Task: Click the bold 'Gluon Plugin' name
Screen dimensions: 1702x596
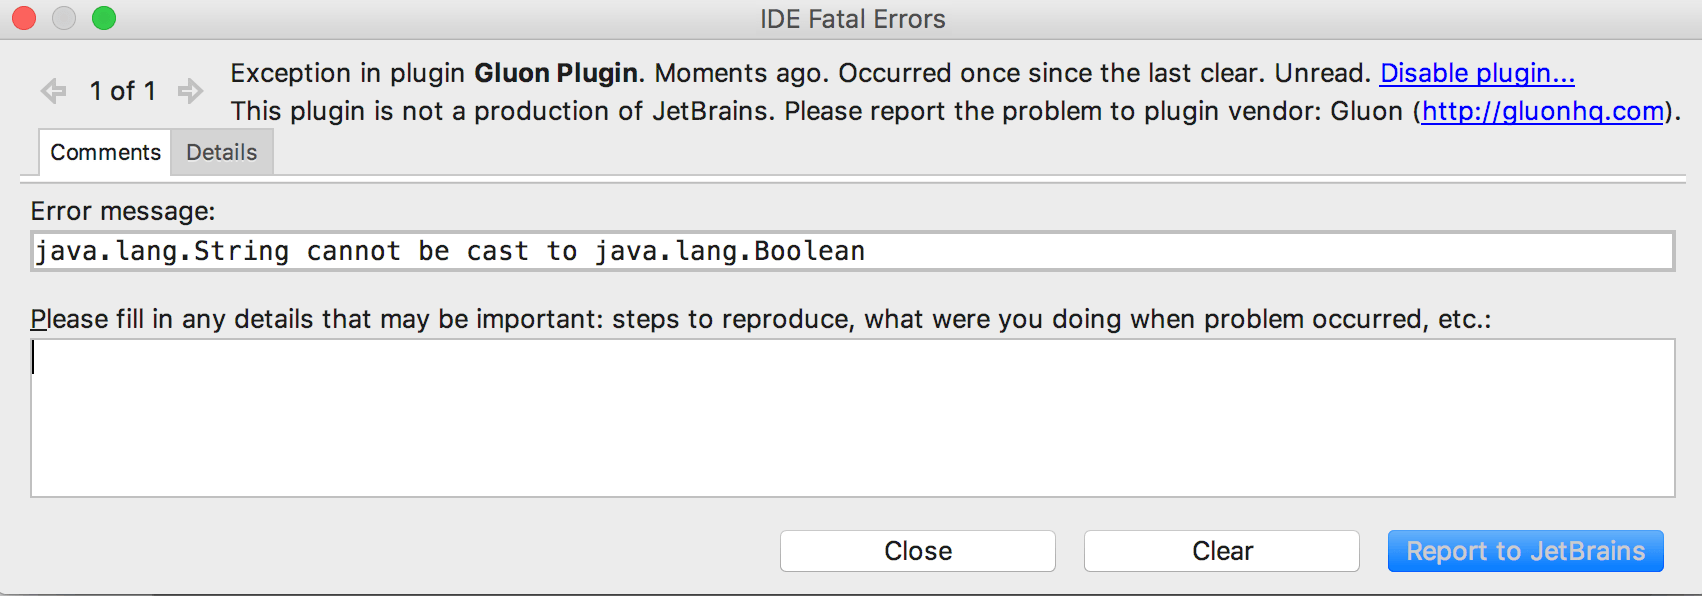Action: [556, 73]
